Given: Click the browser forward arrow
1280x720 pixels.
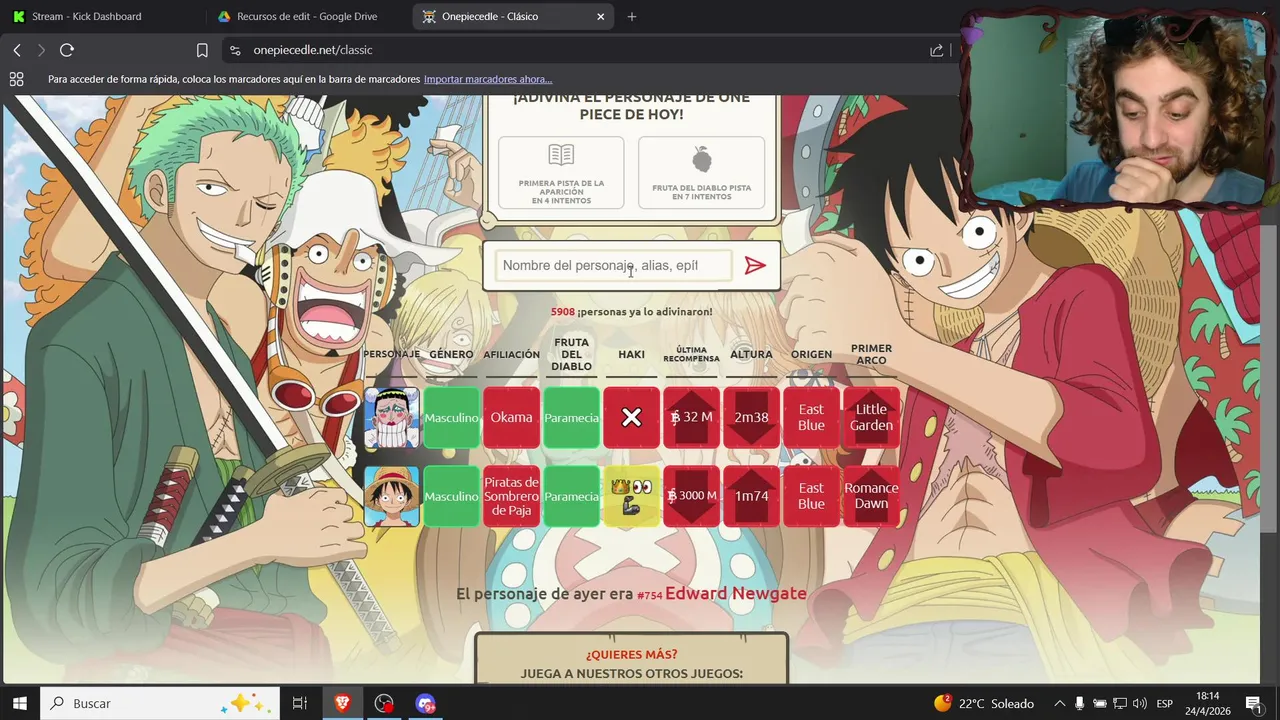Looking at the screenshot, I should pyautogui.click(x=41, y=50).
